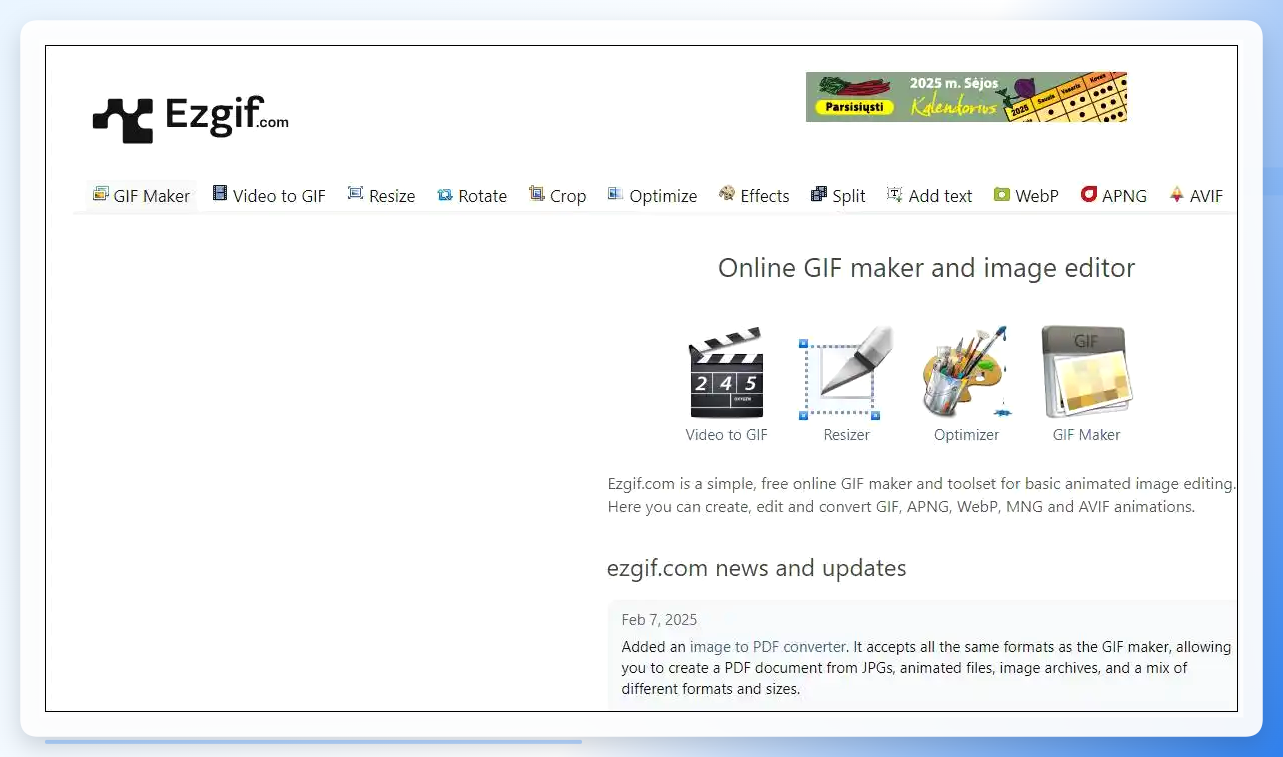This screenshot has height=757, width=1283.
Task: Click the 'Online GIF maker and image editor' heading
Action: coord(927,268)
